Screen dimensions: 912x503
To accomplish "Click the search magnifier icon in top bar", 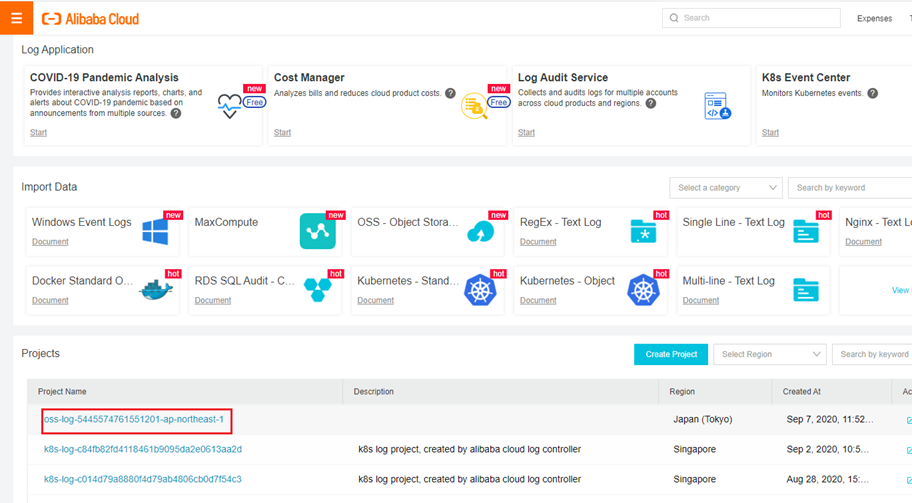I will (674, 18).
